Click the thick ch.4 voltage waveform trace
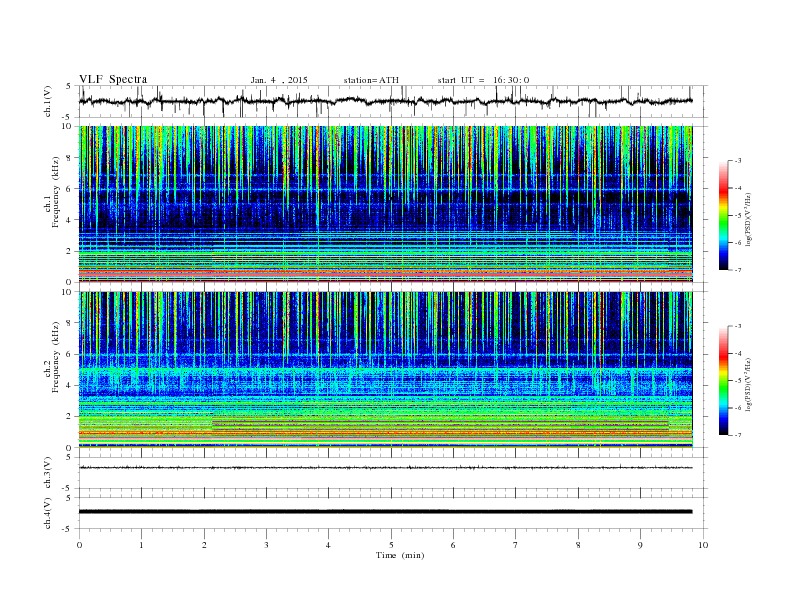This screenshot has height=612, width=792. tap(385, 512)
